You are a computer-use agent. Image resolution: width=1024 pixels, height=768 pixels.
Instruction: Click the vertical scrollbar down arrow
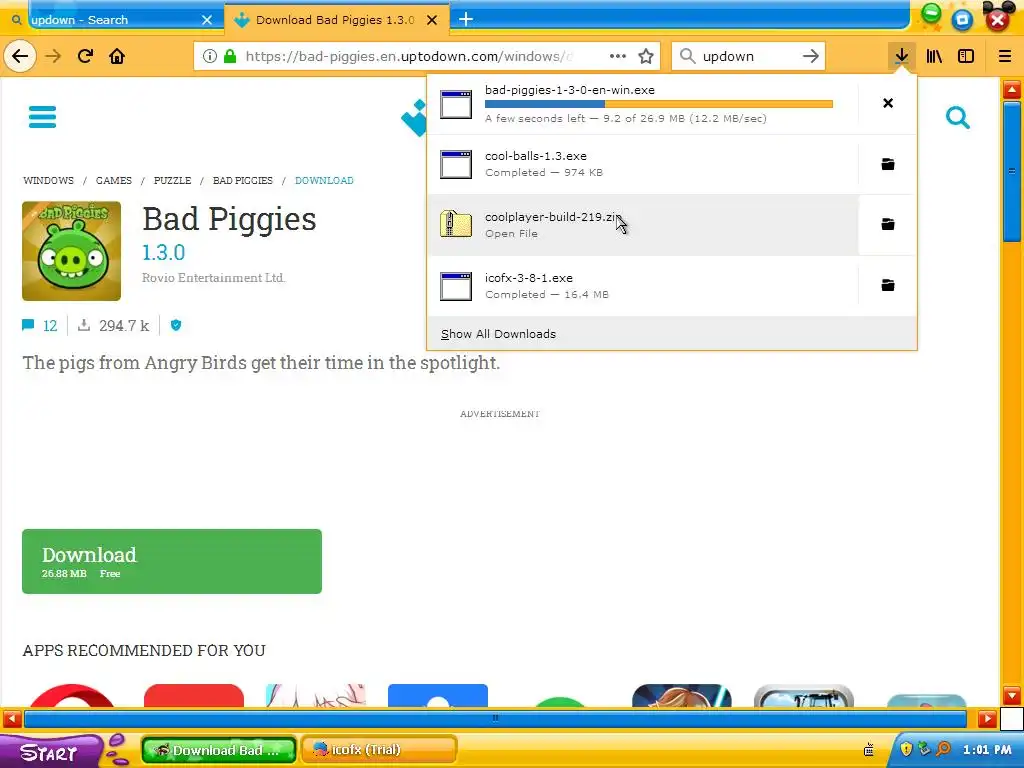pyautogui.click(x=1012, y=695)
